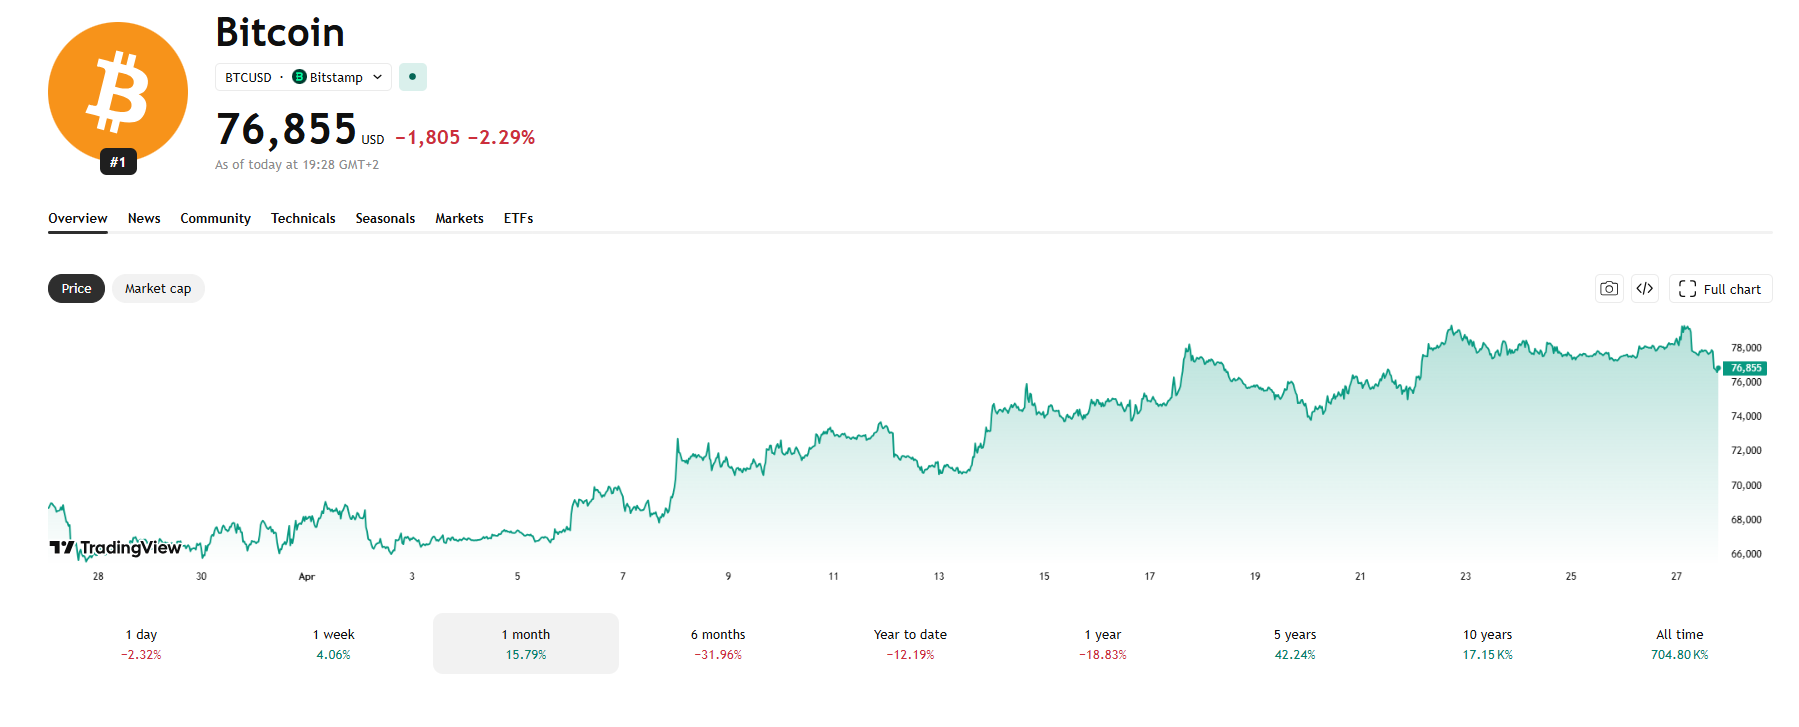Click the 66,000 axis label

(x=1746, y=553)
